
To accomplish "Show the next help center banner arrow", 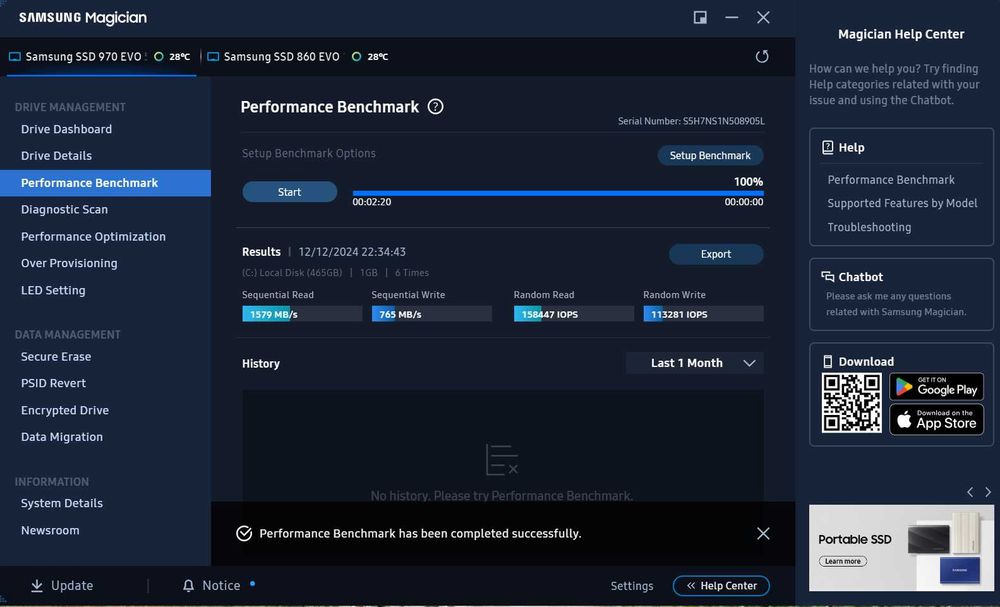I will point(988,492).
